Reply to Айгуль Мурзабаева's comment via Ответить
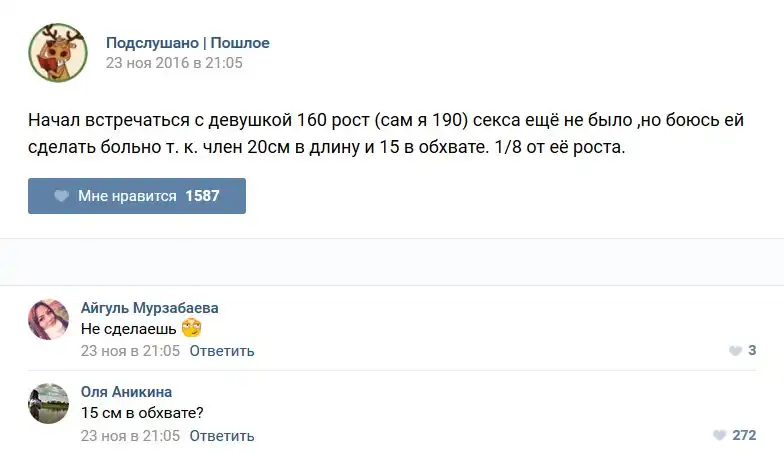Screen dimensions: 784x454 click(x=221, y=351)
